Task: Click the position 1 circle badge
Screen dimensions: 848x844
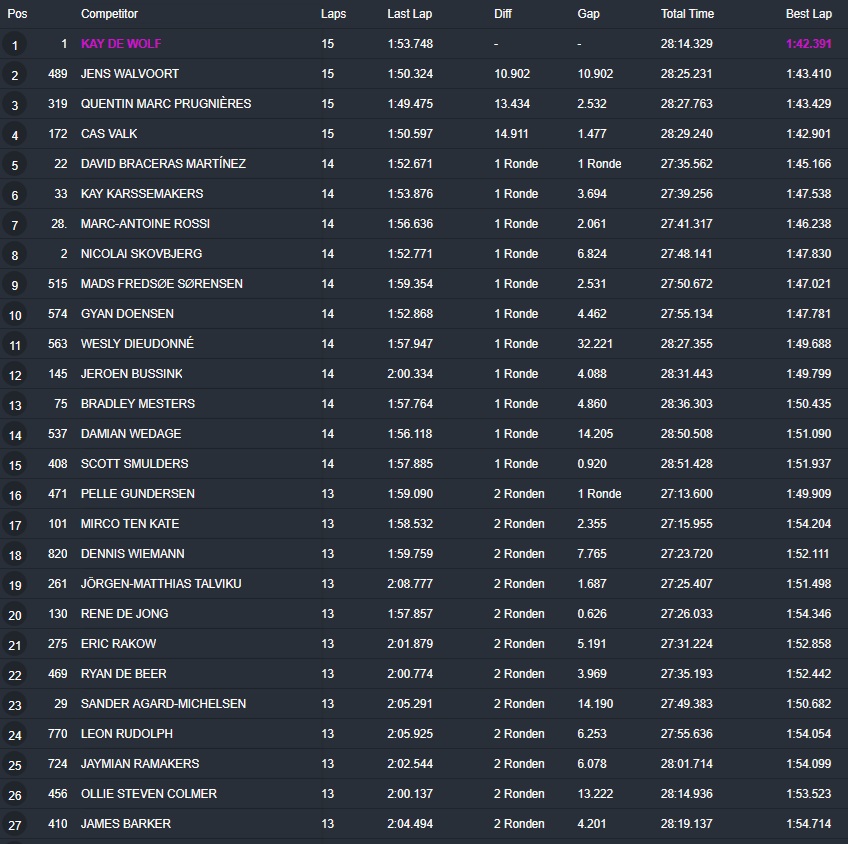Action: click(15, 45)
